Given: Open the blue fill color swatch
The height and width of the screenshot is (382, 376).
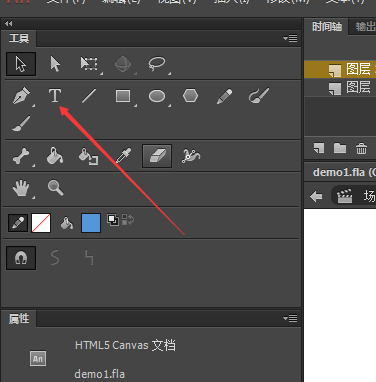Looking at the screenshot, I should pyautogui.click(x=91, y=223).
